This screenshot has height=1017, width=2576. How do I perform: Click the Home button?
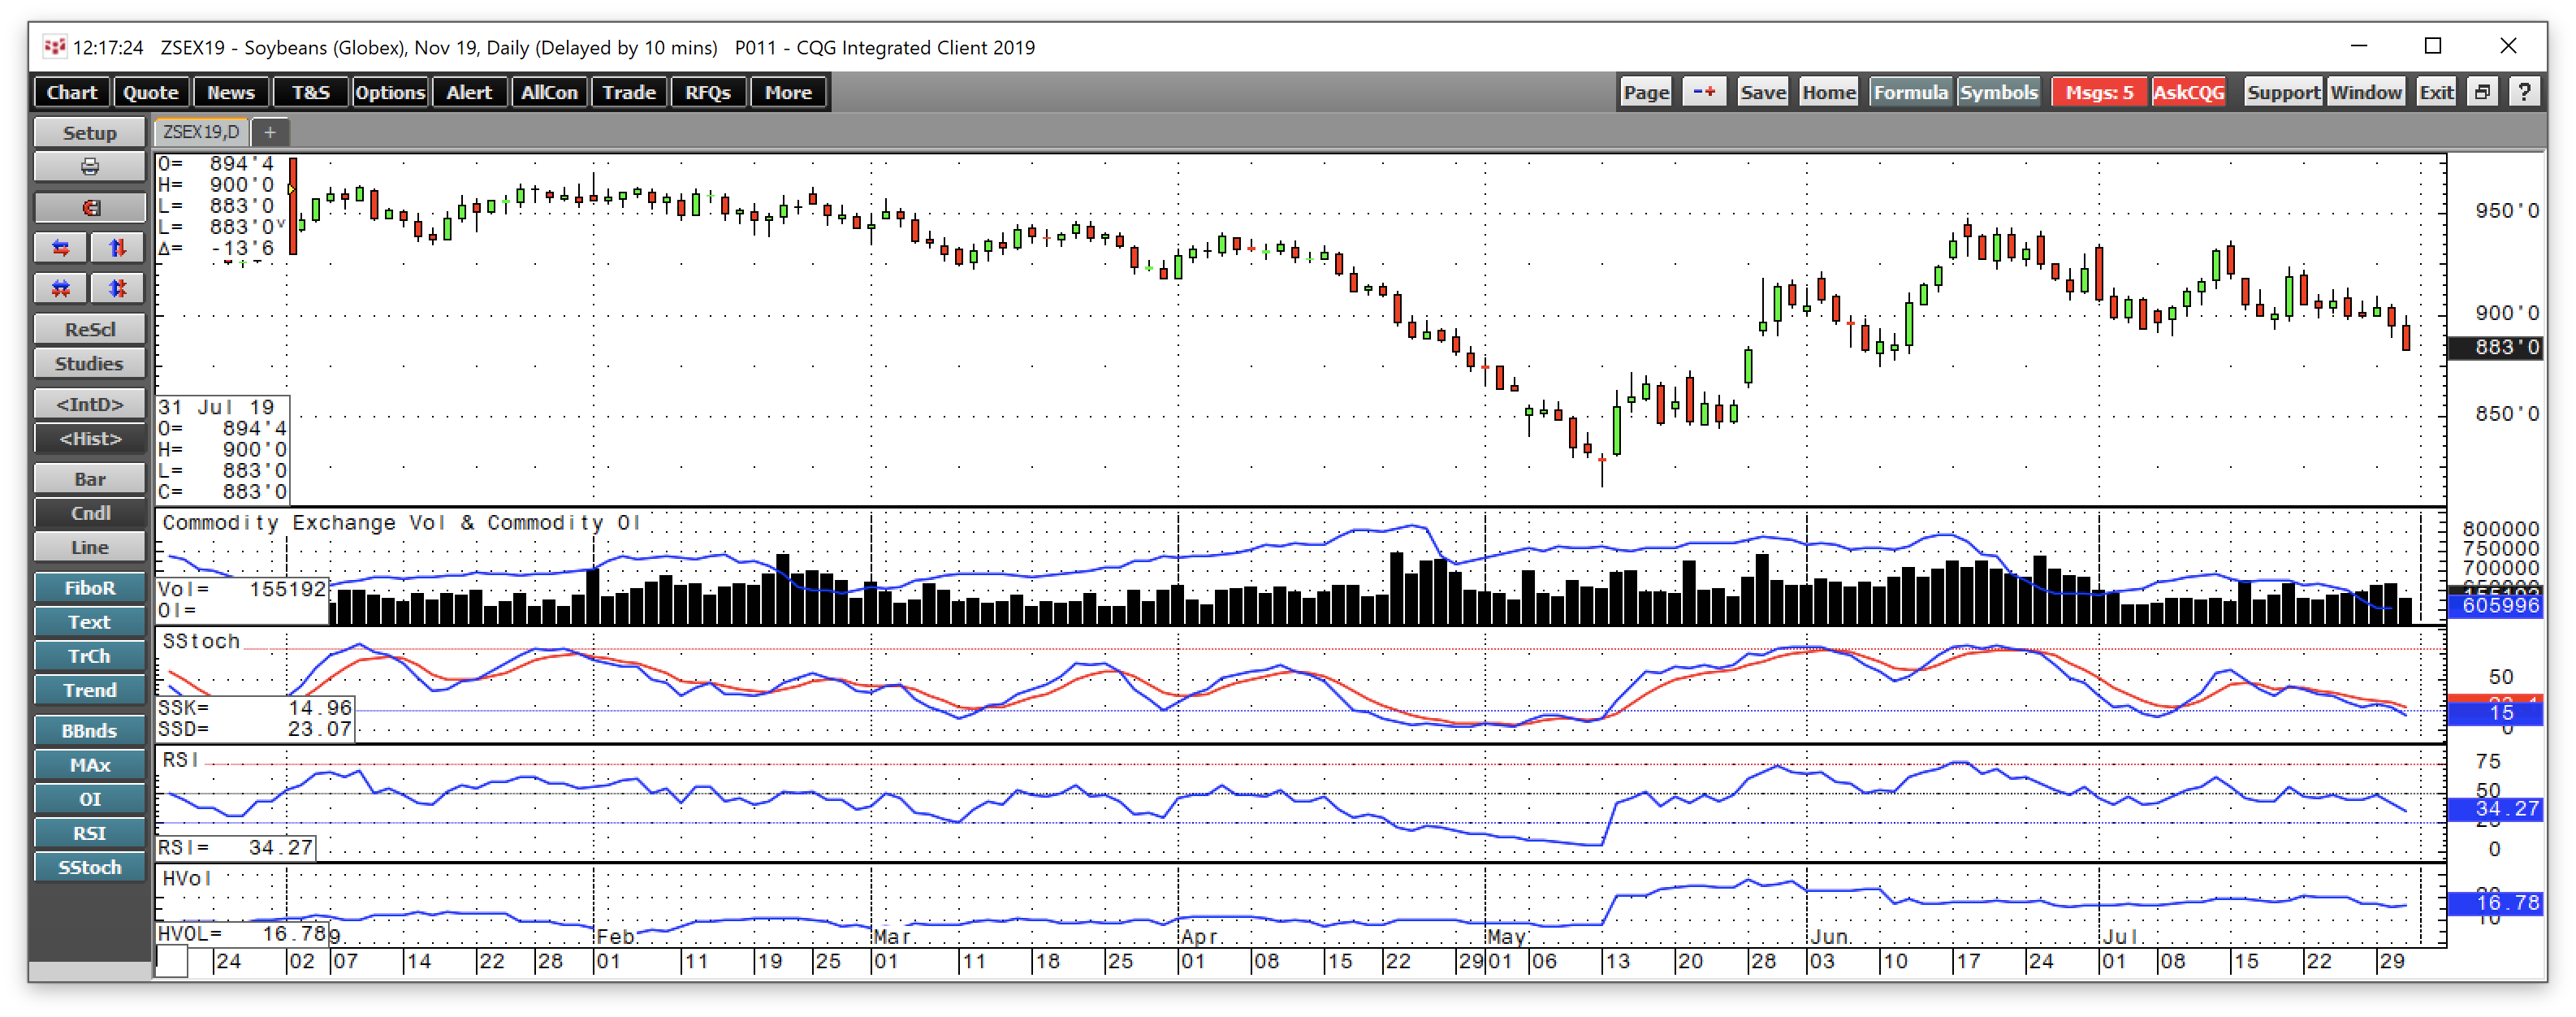1829,93
